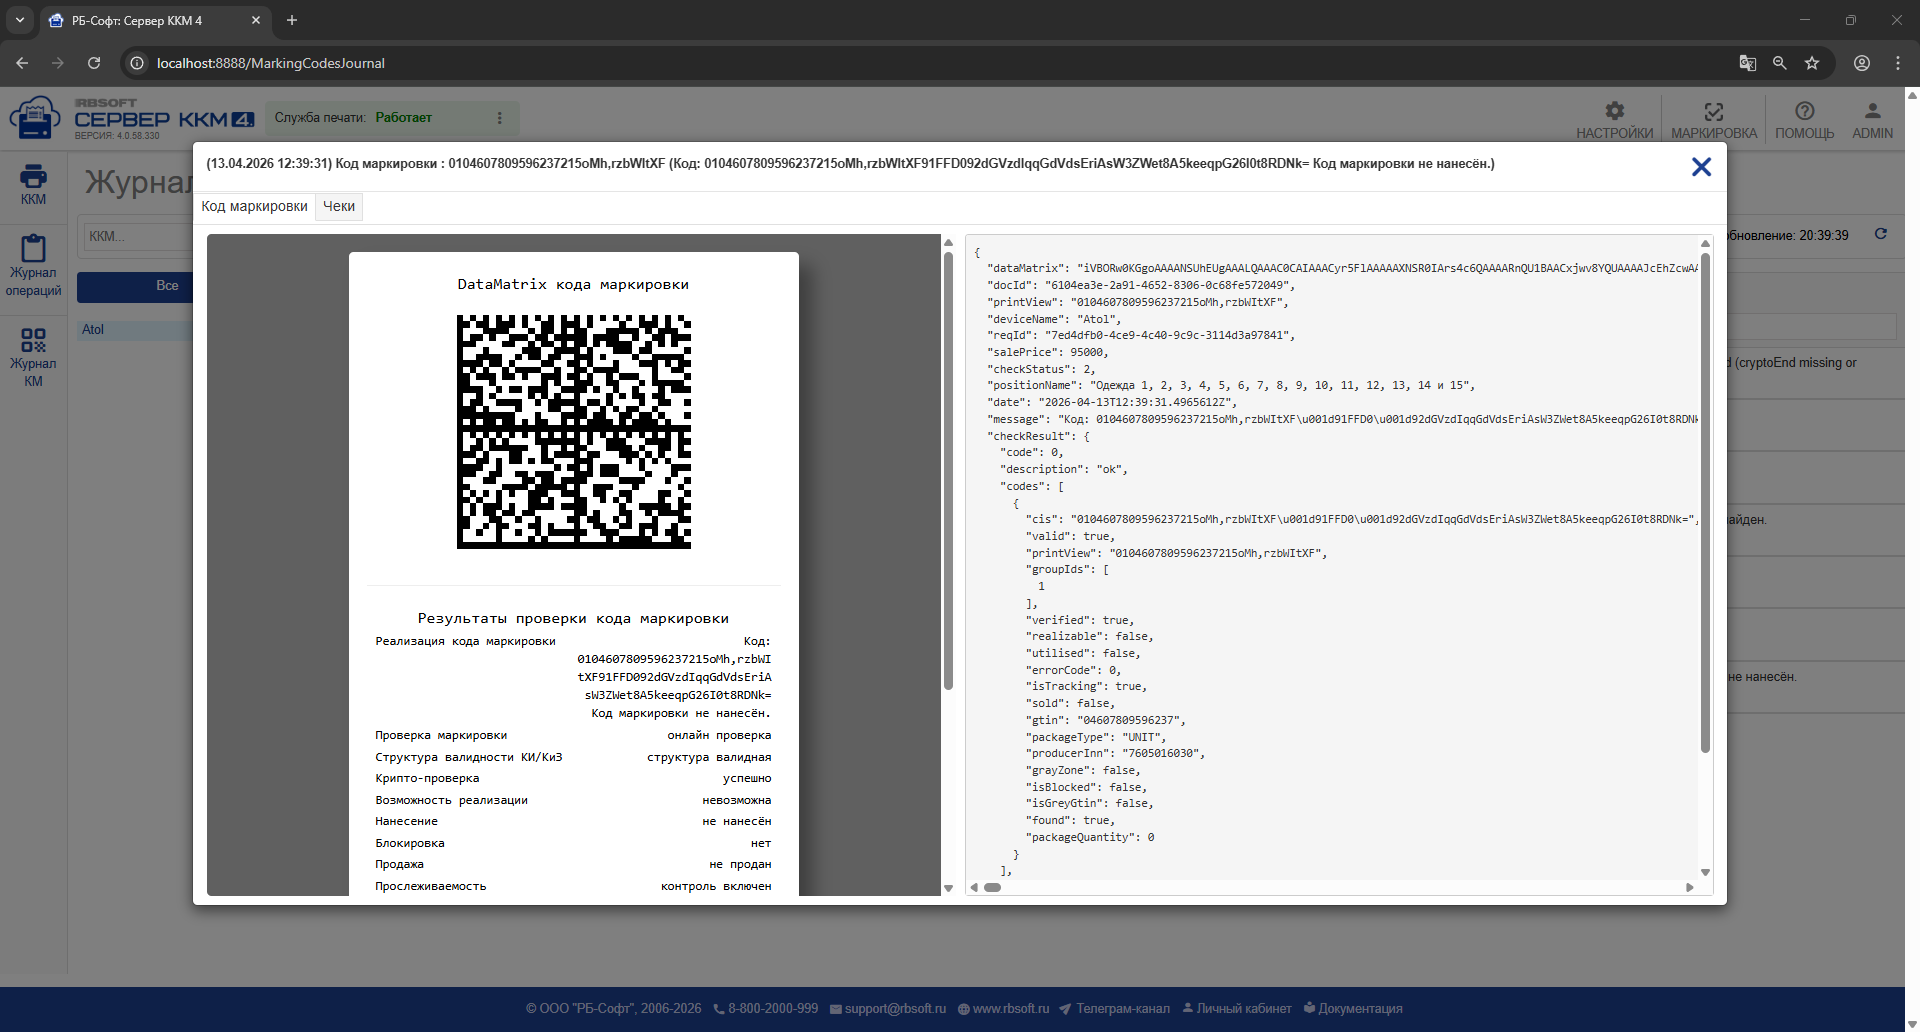
Task: Click the "deviceName": "Atol" line
Action: 1055,319
